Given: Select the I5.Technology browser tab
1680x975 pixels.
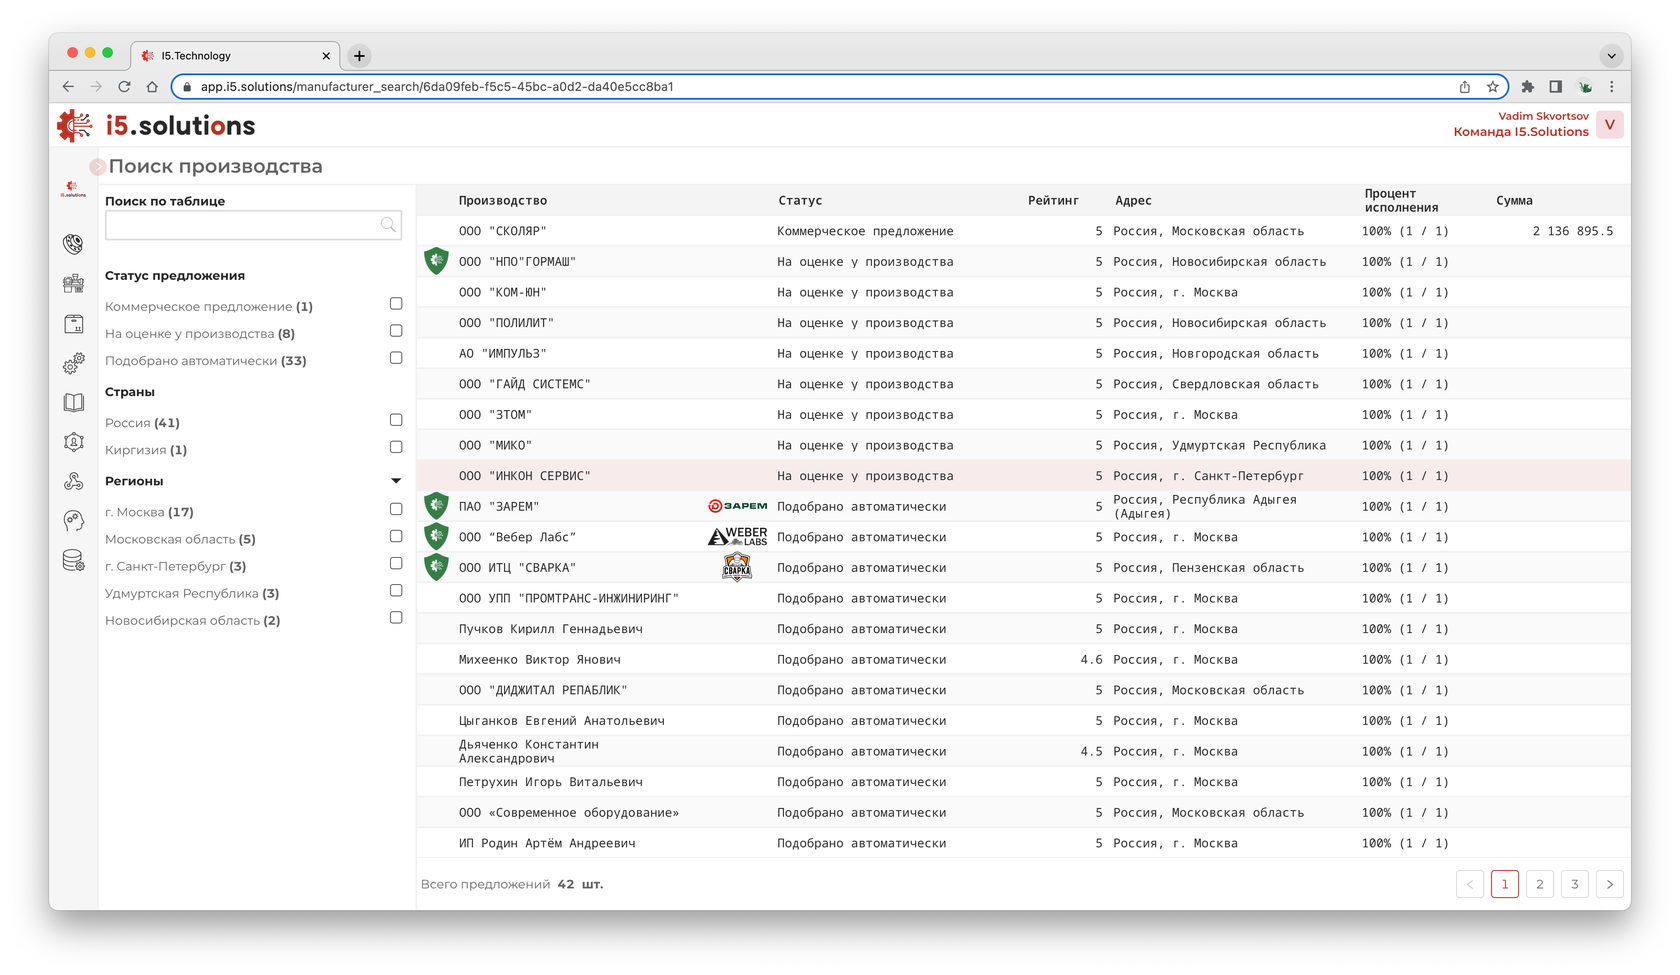Looking at the screenshot, I should pyautogui.click(x=236, y=56).
